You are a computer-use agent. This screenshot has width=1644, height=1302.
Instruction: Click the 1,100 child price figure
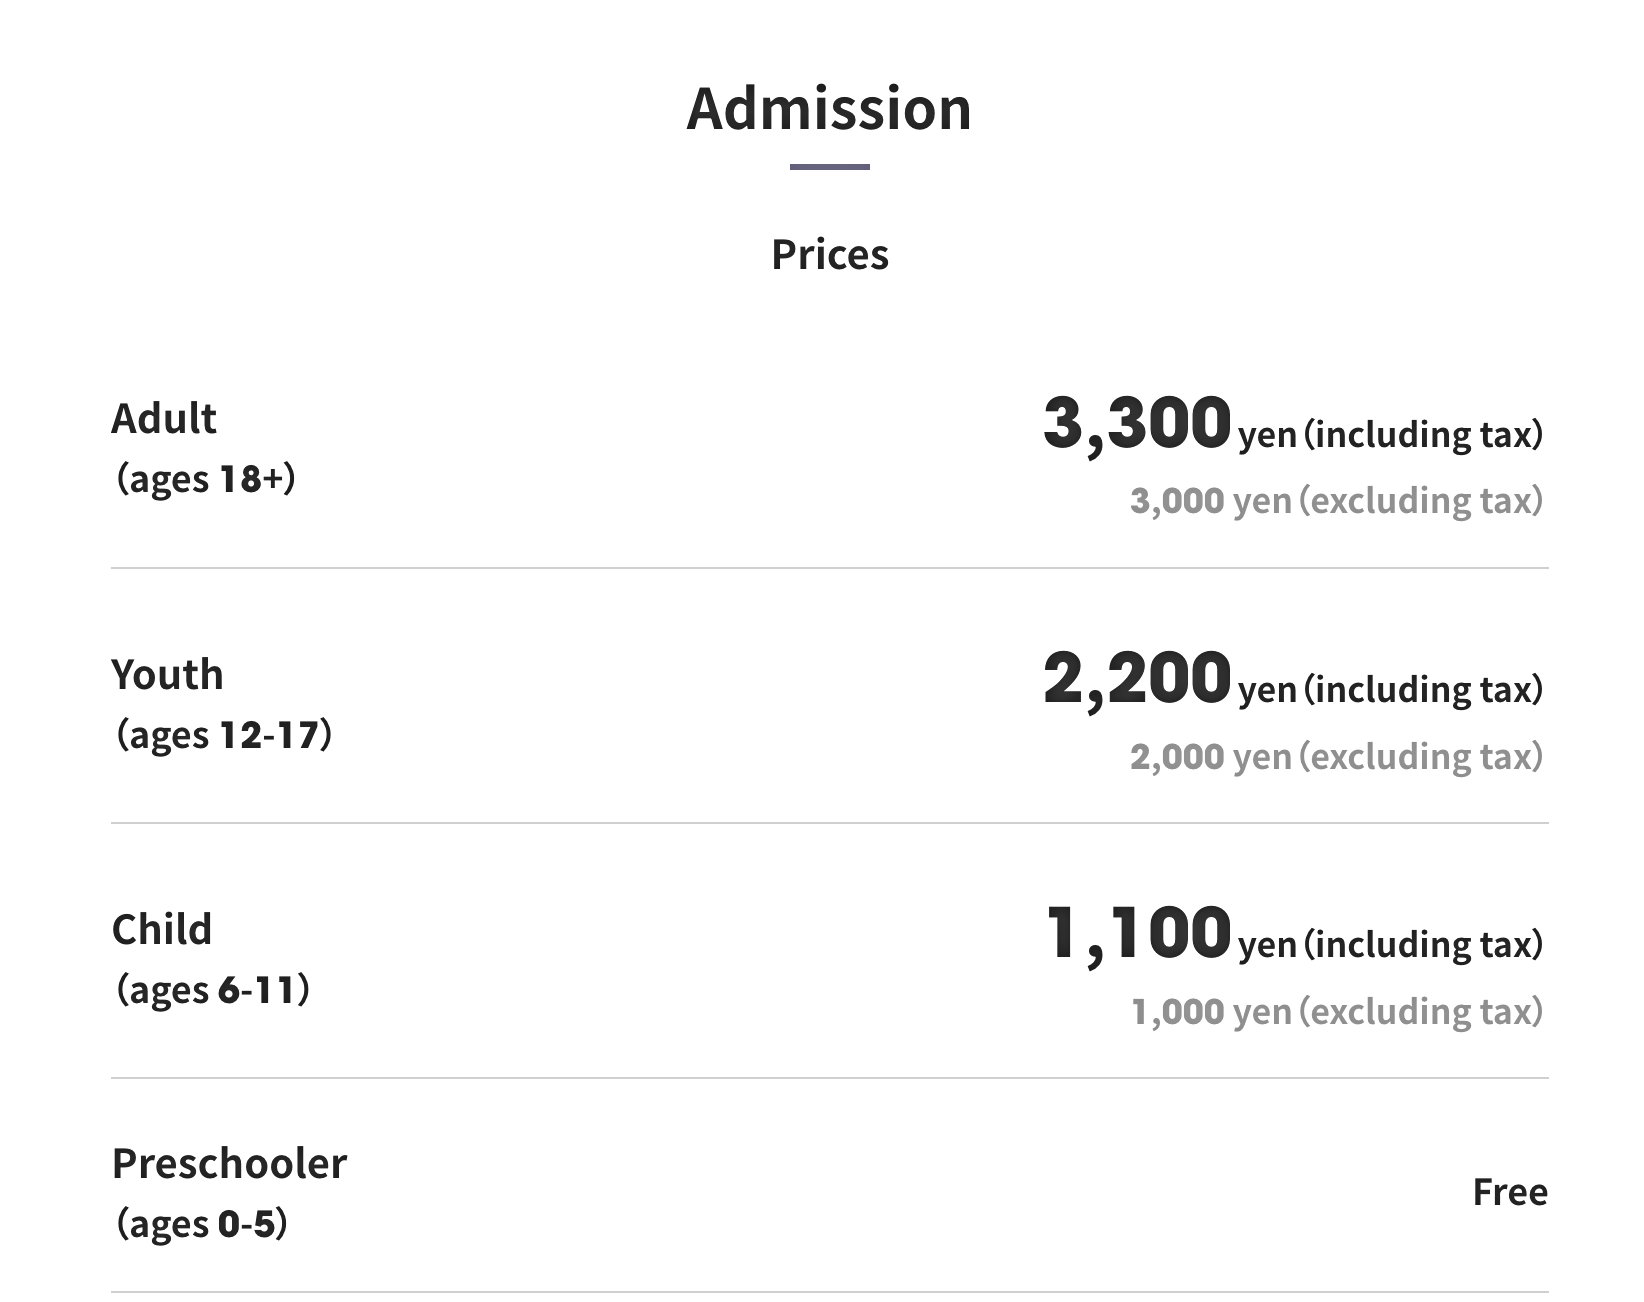(x=1138, y=934)
